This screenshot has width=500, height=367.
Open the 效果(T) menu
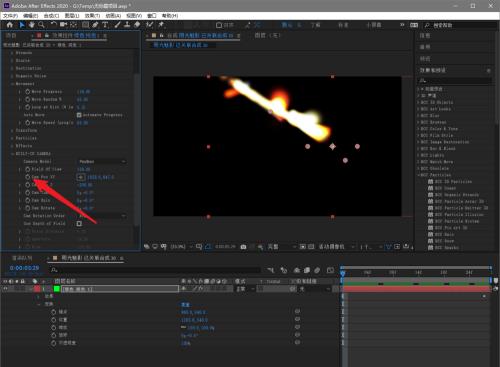(x=92, y=16)
